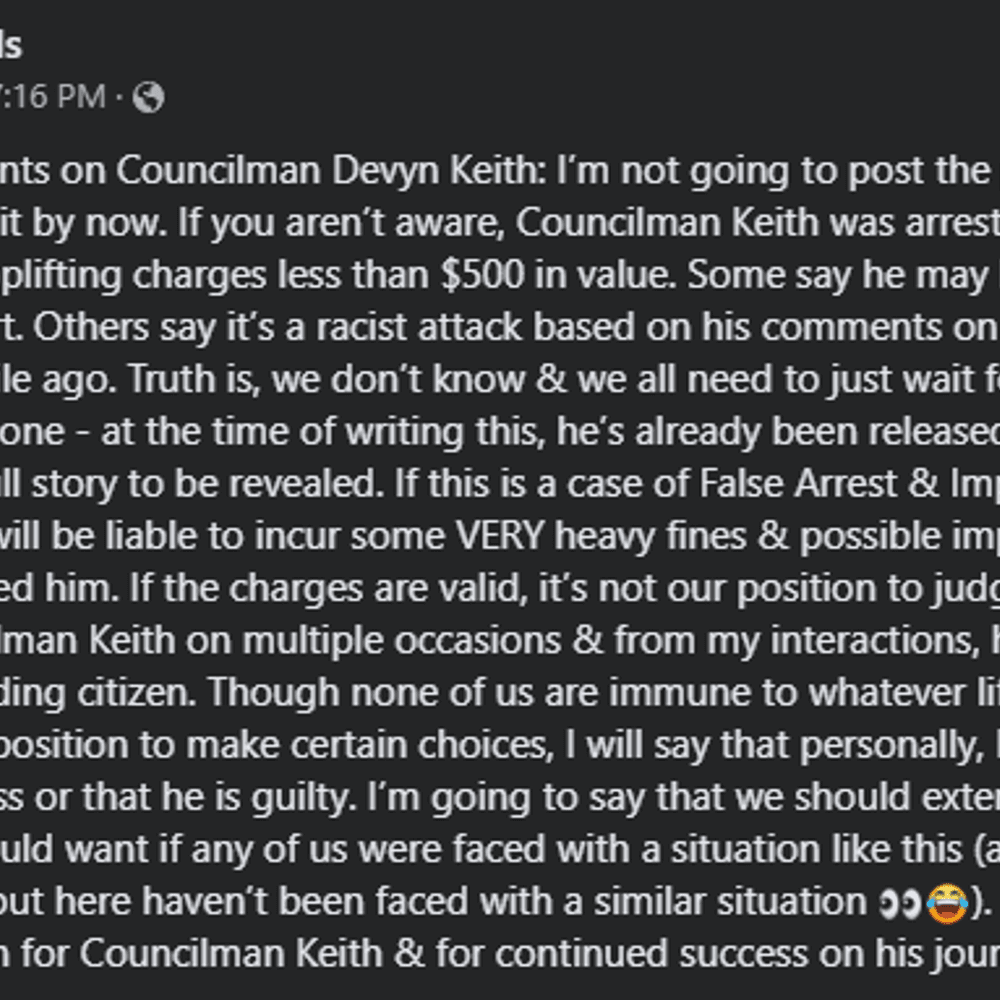This screenshot has width=1000, height=1000.
Task: Click the globe public audience icon
Action: 148,98
